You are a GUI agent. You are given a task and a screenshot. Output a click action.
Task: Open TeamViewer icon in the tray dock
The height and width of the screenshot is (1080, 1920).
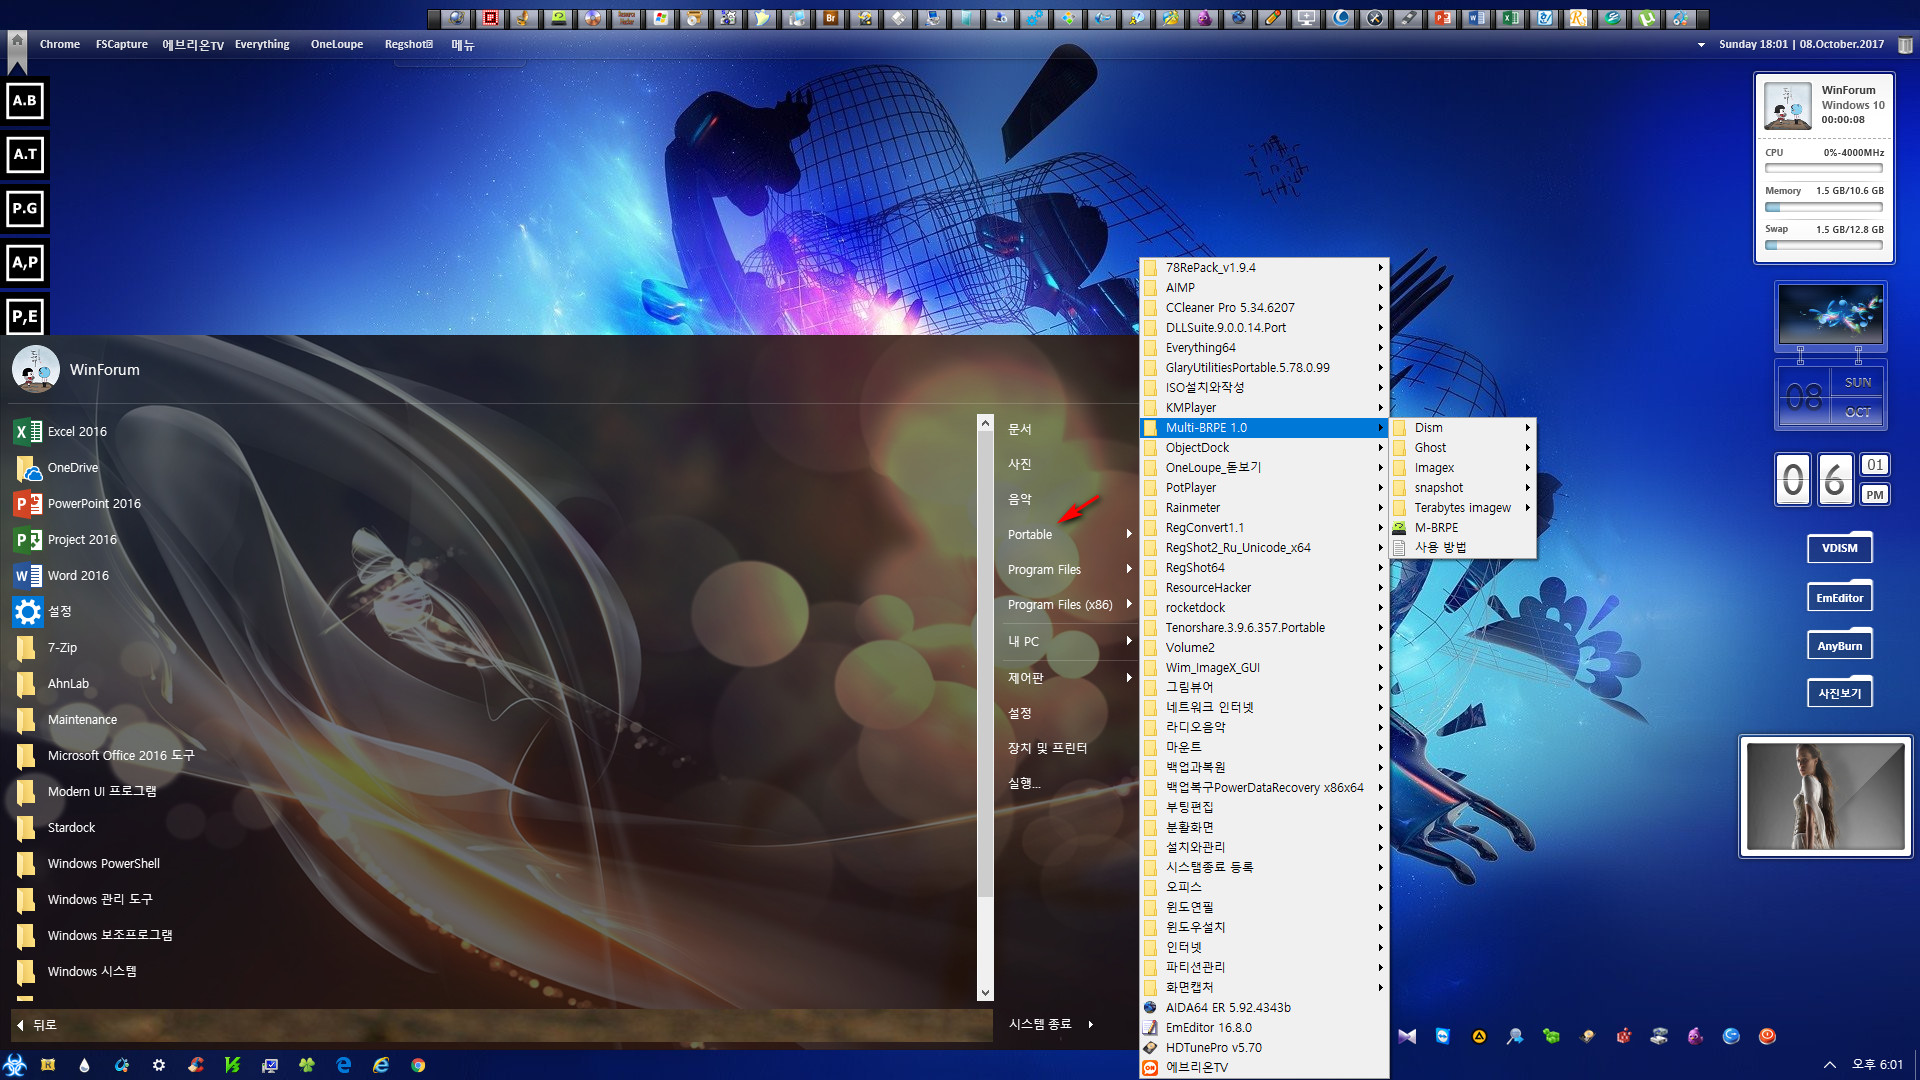tap(1443, 1036)
